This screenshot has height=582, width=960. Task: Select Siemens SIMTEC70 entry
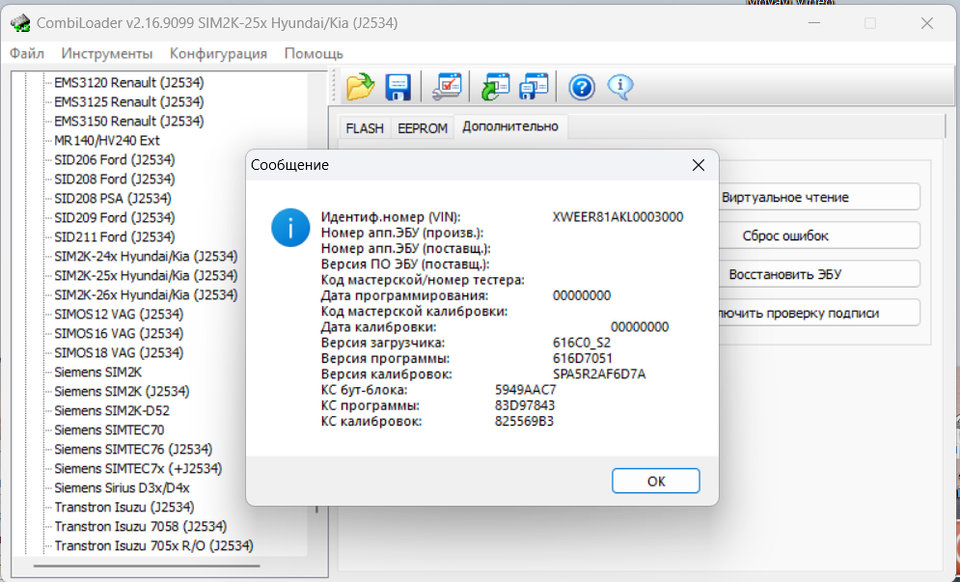click(x=109, y=430)
